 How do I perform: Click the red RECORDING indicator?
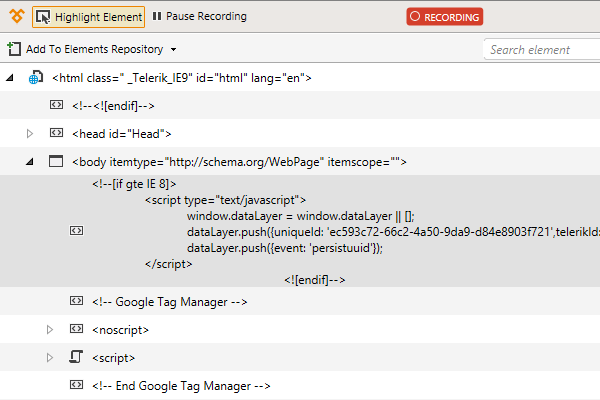coord(445,17)
